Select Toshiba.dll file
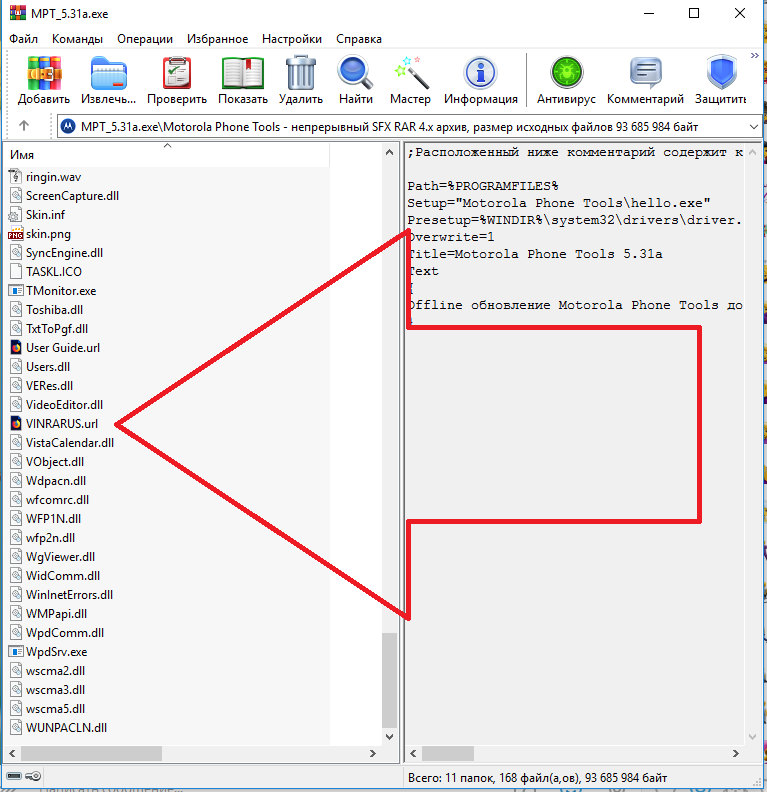Image resolution: width=767 pixels, height=792 pixels. [54, 310]
